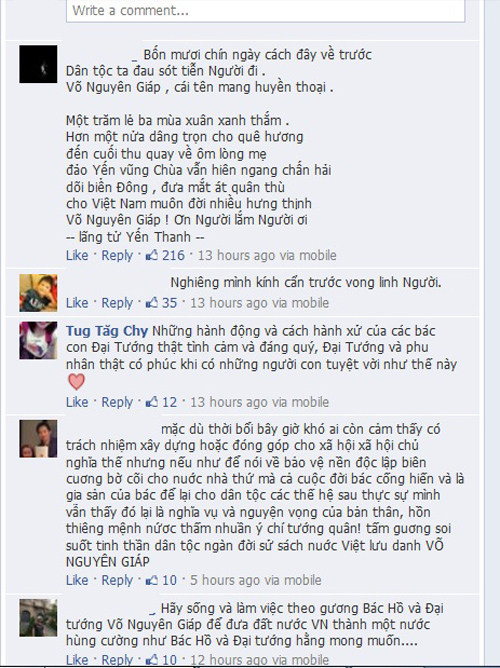Screen dimensions: 500x668
Task: Open the Tug Tăg Chy profile link
Action: coord(107,331)
